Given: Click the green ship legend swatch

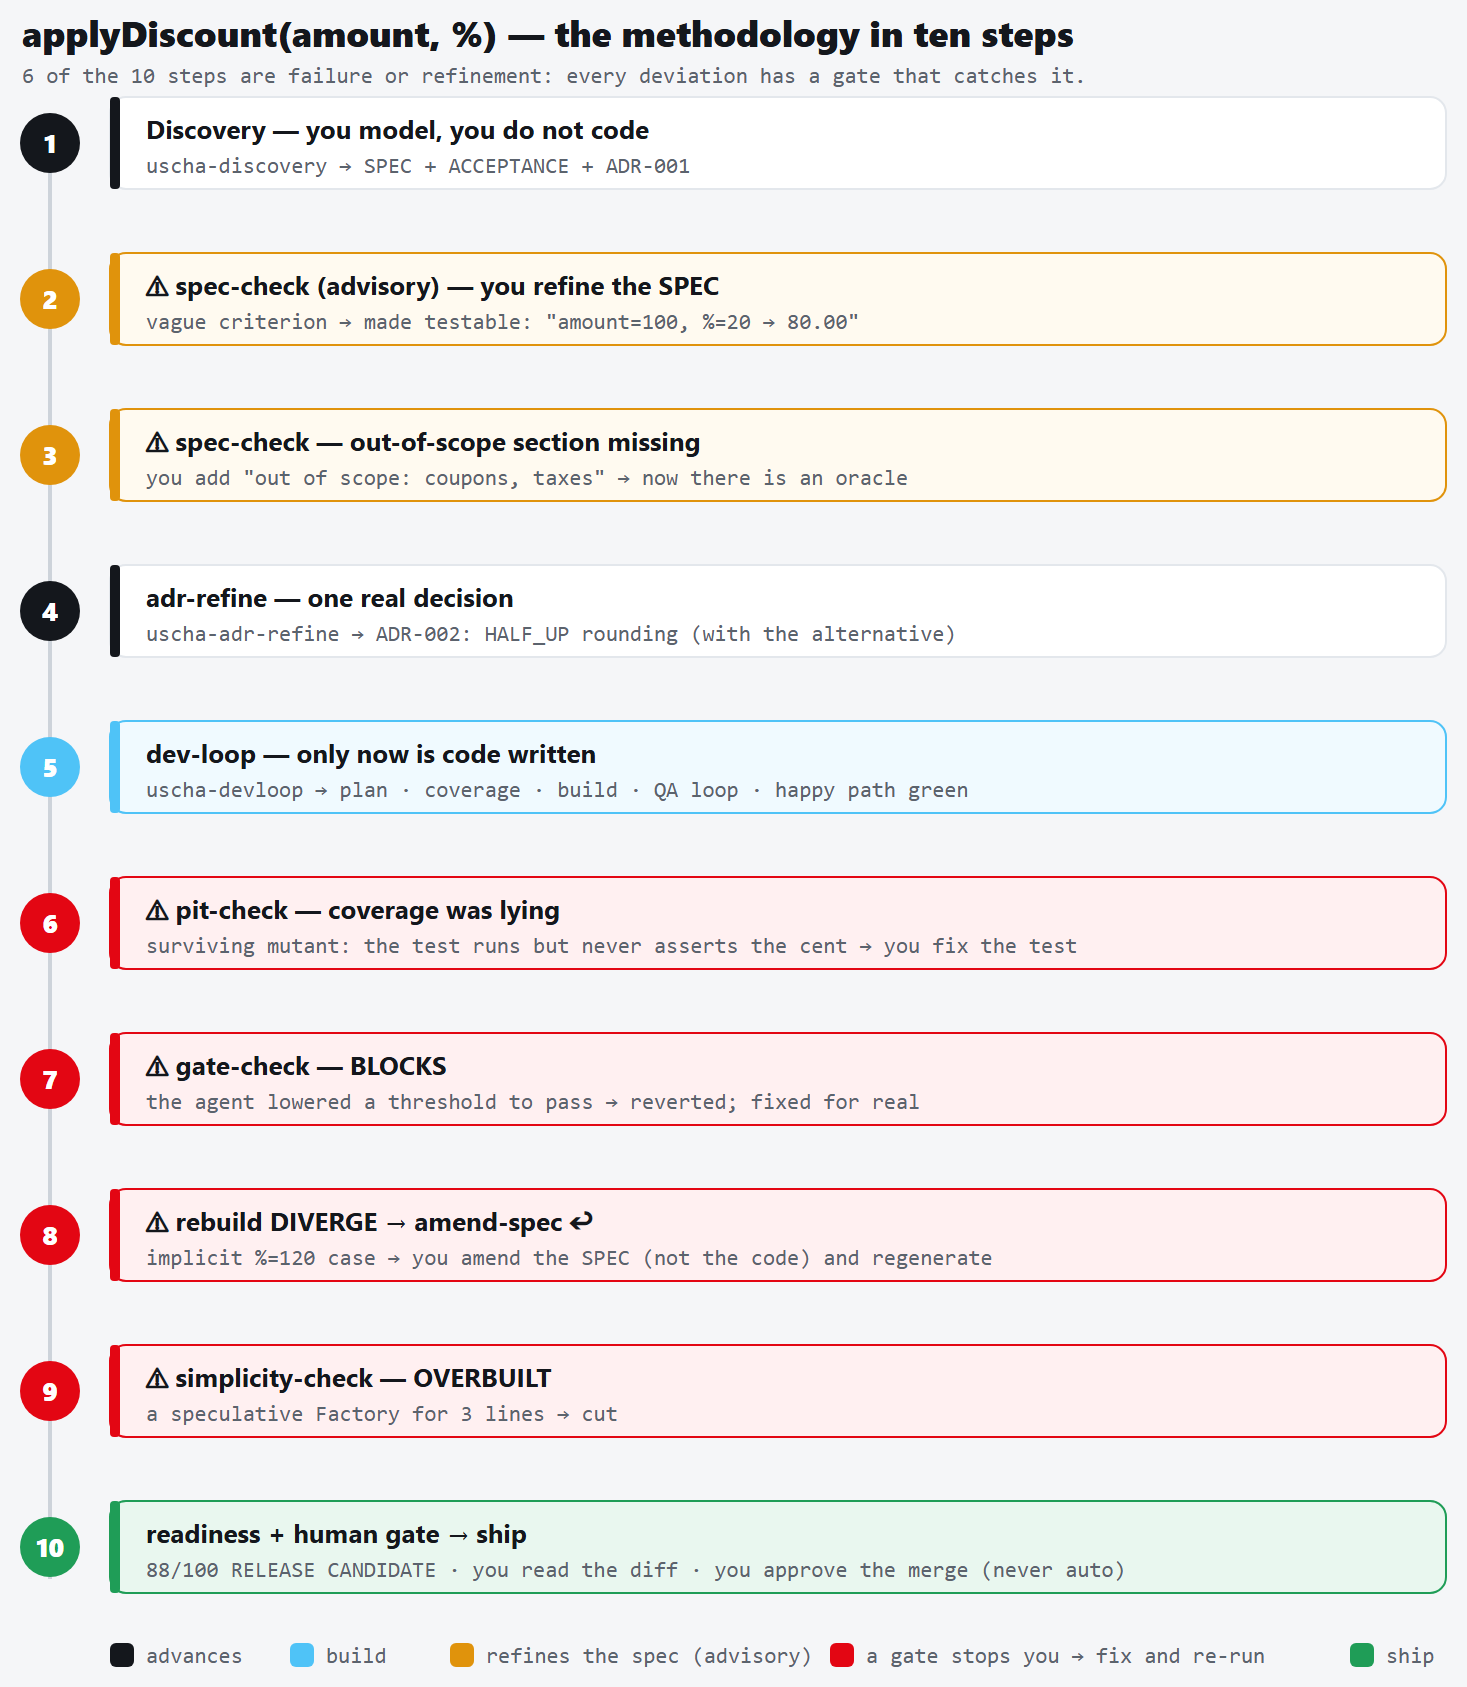Looking at the screenshot, I should 1362,1655.
